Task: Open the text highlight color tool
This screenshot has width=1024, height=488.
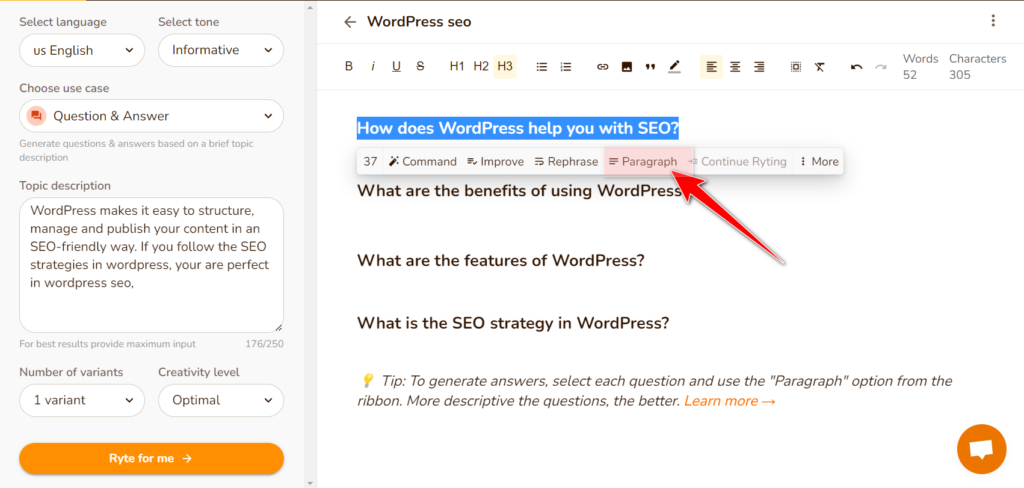Action: point(674,67)
